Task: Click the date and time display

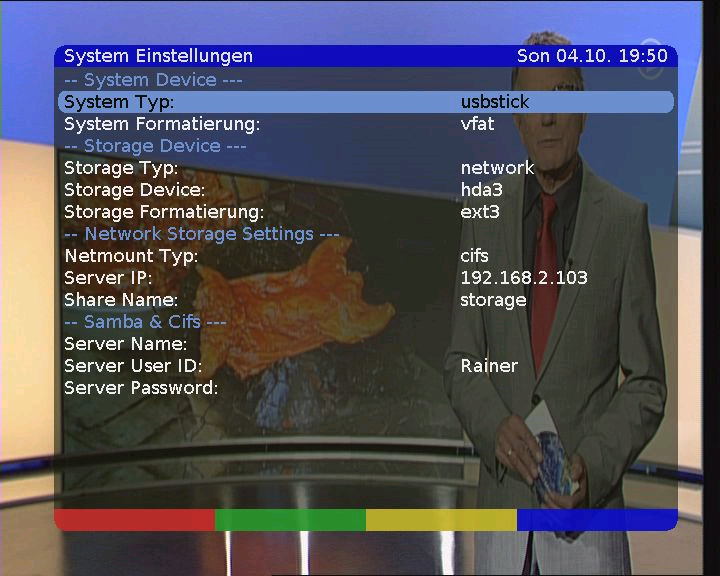Action: pos(591,56)
